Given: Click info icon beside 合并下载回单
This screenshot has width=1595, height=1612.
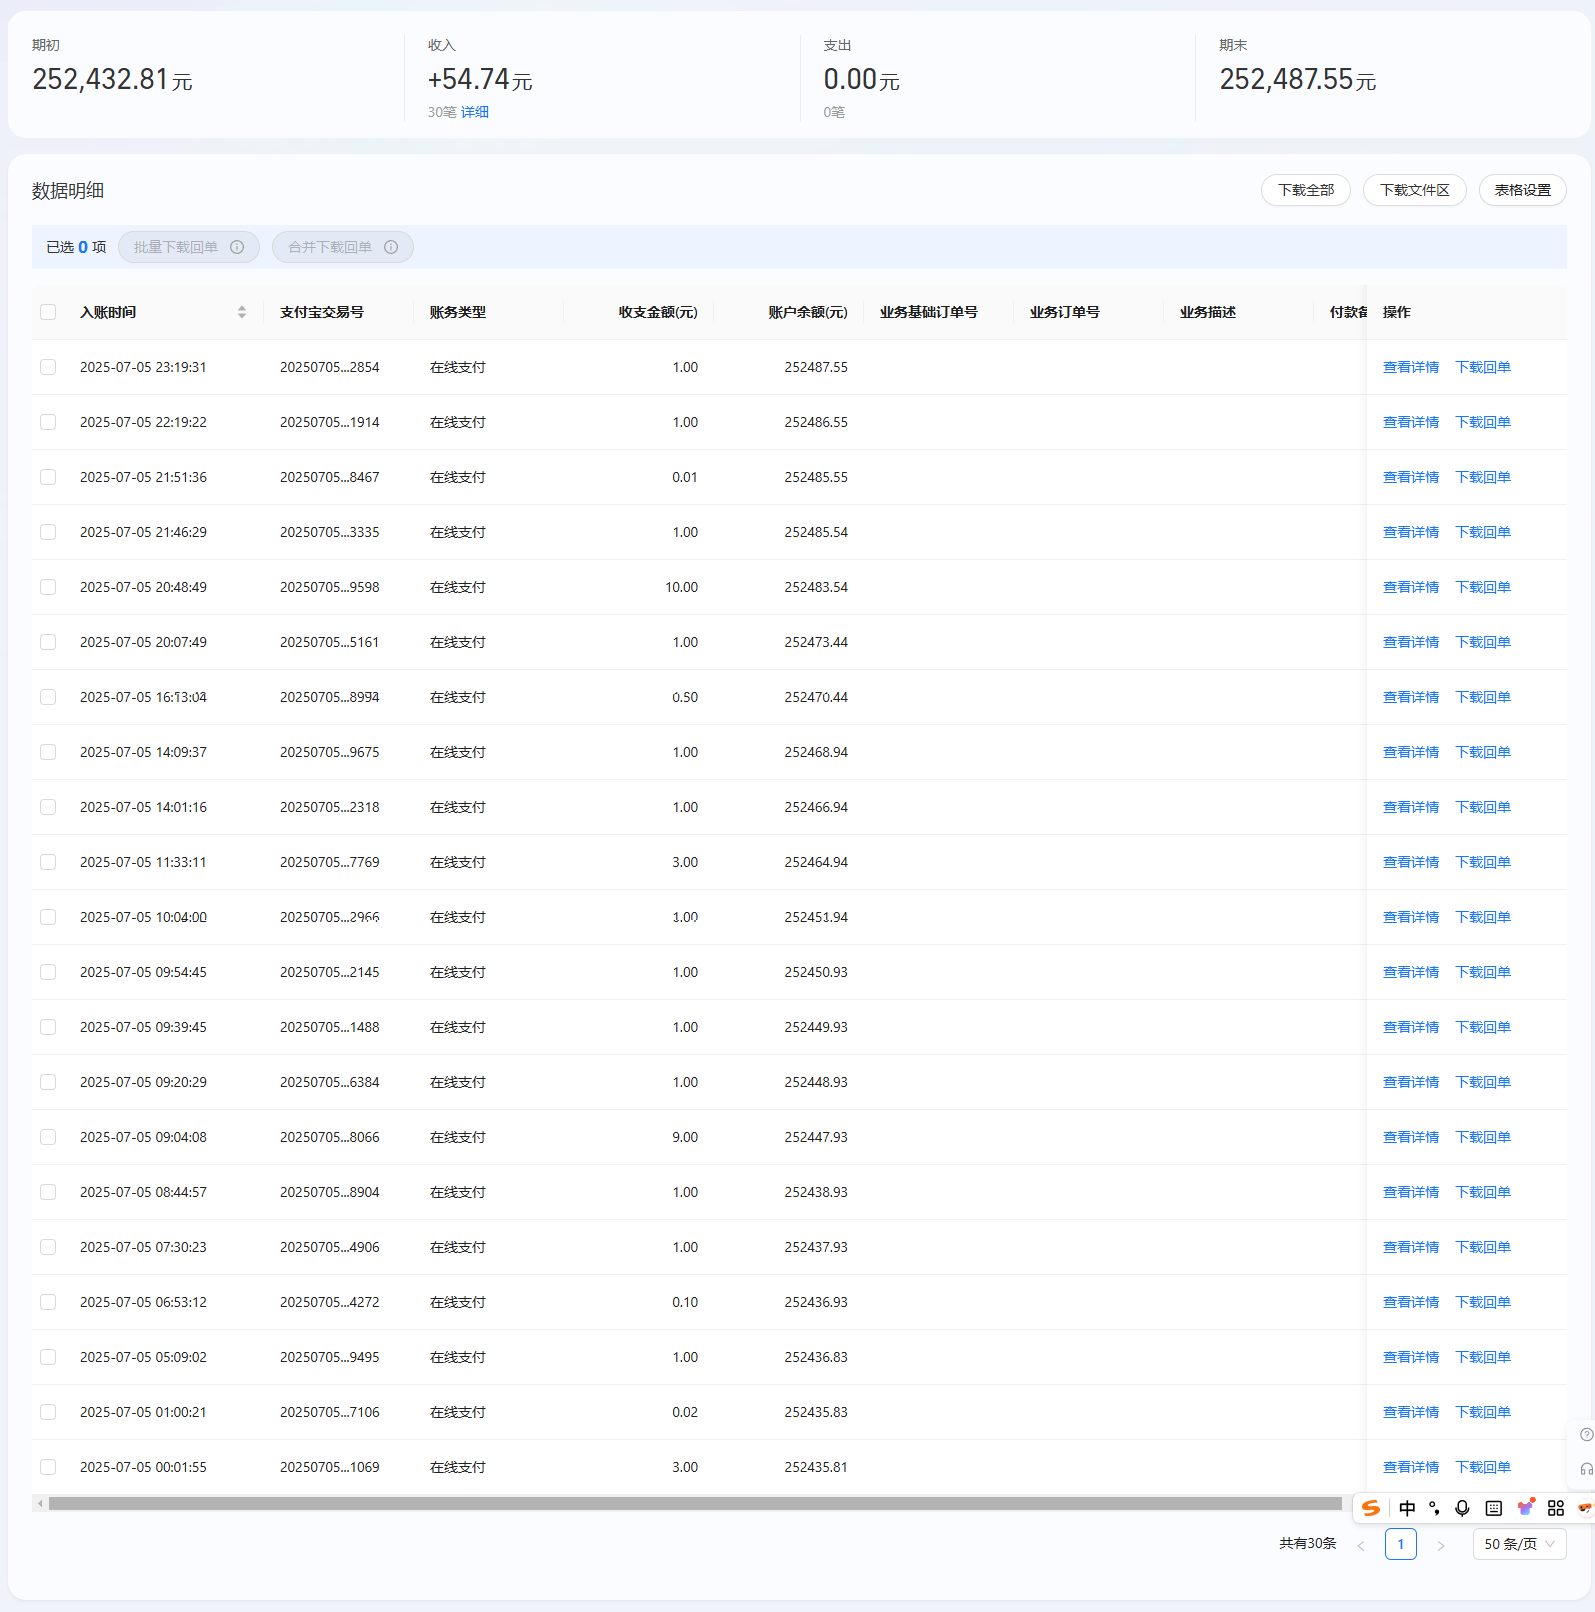Looking at the screenshot, I should [391, 247].
